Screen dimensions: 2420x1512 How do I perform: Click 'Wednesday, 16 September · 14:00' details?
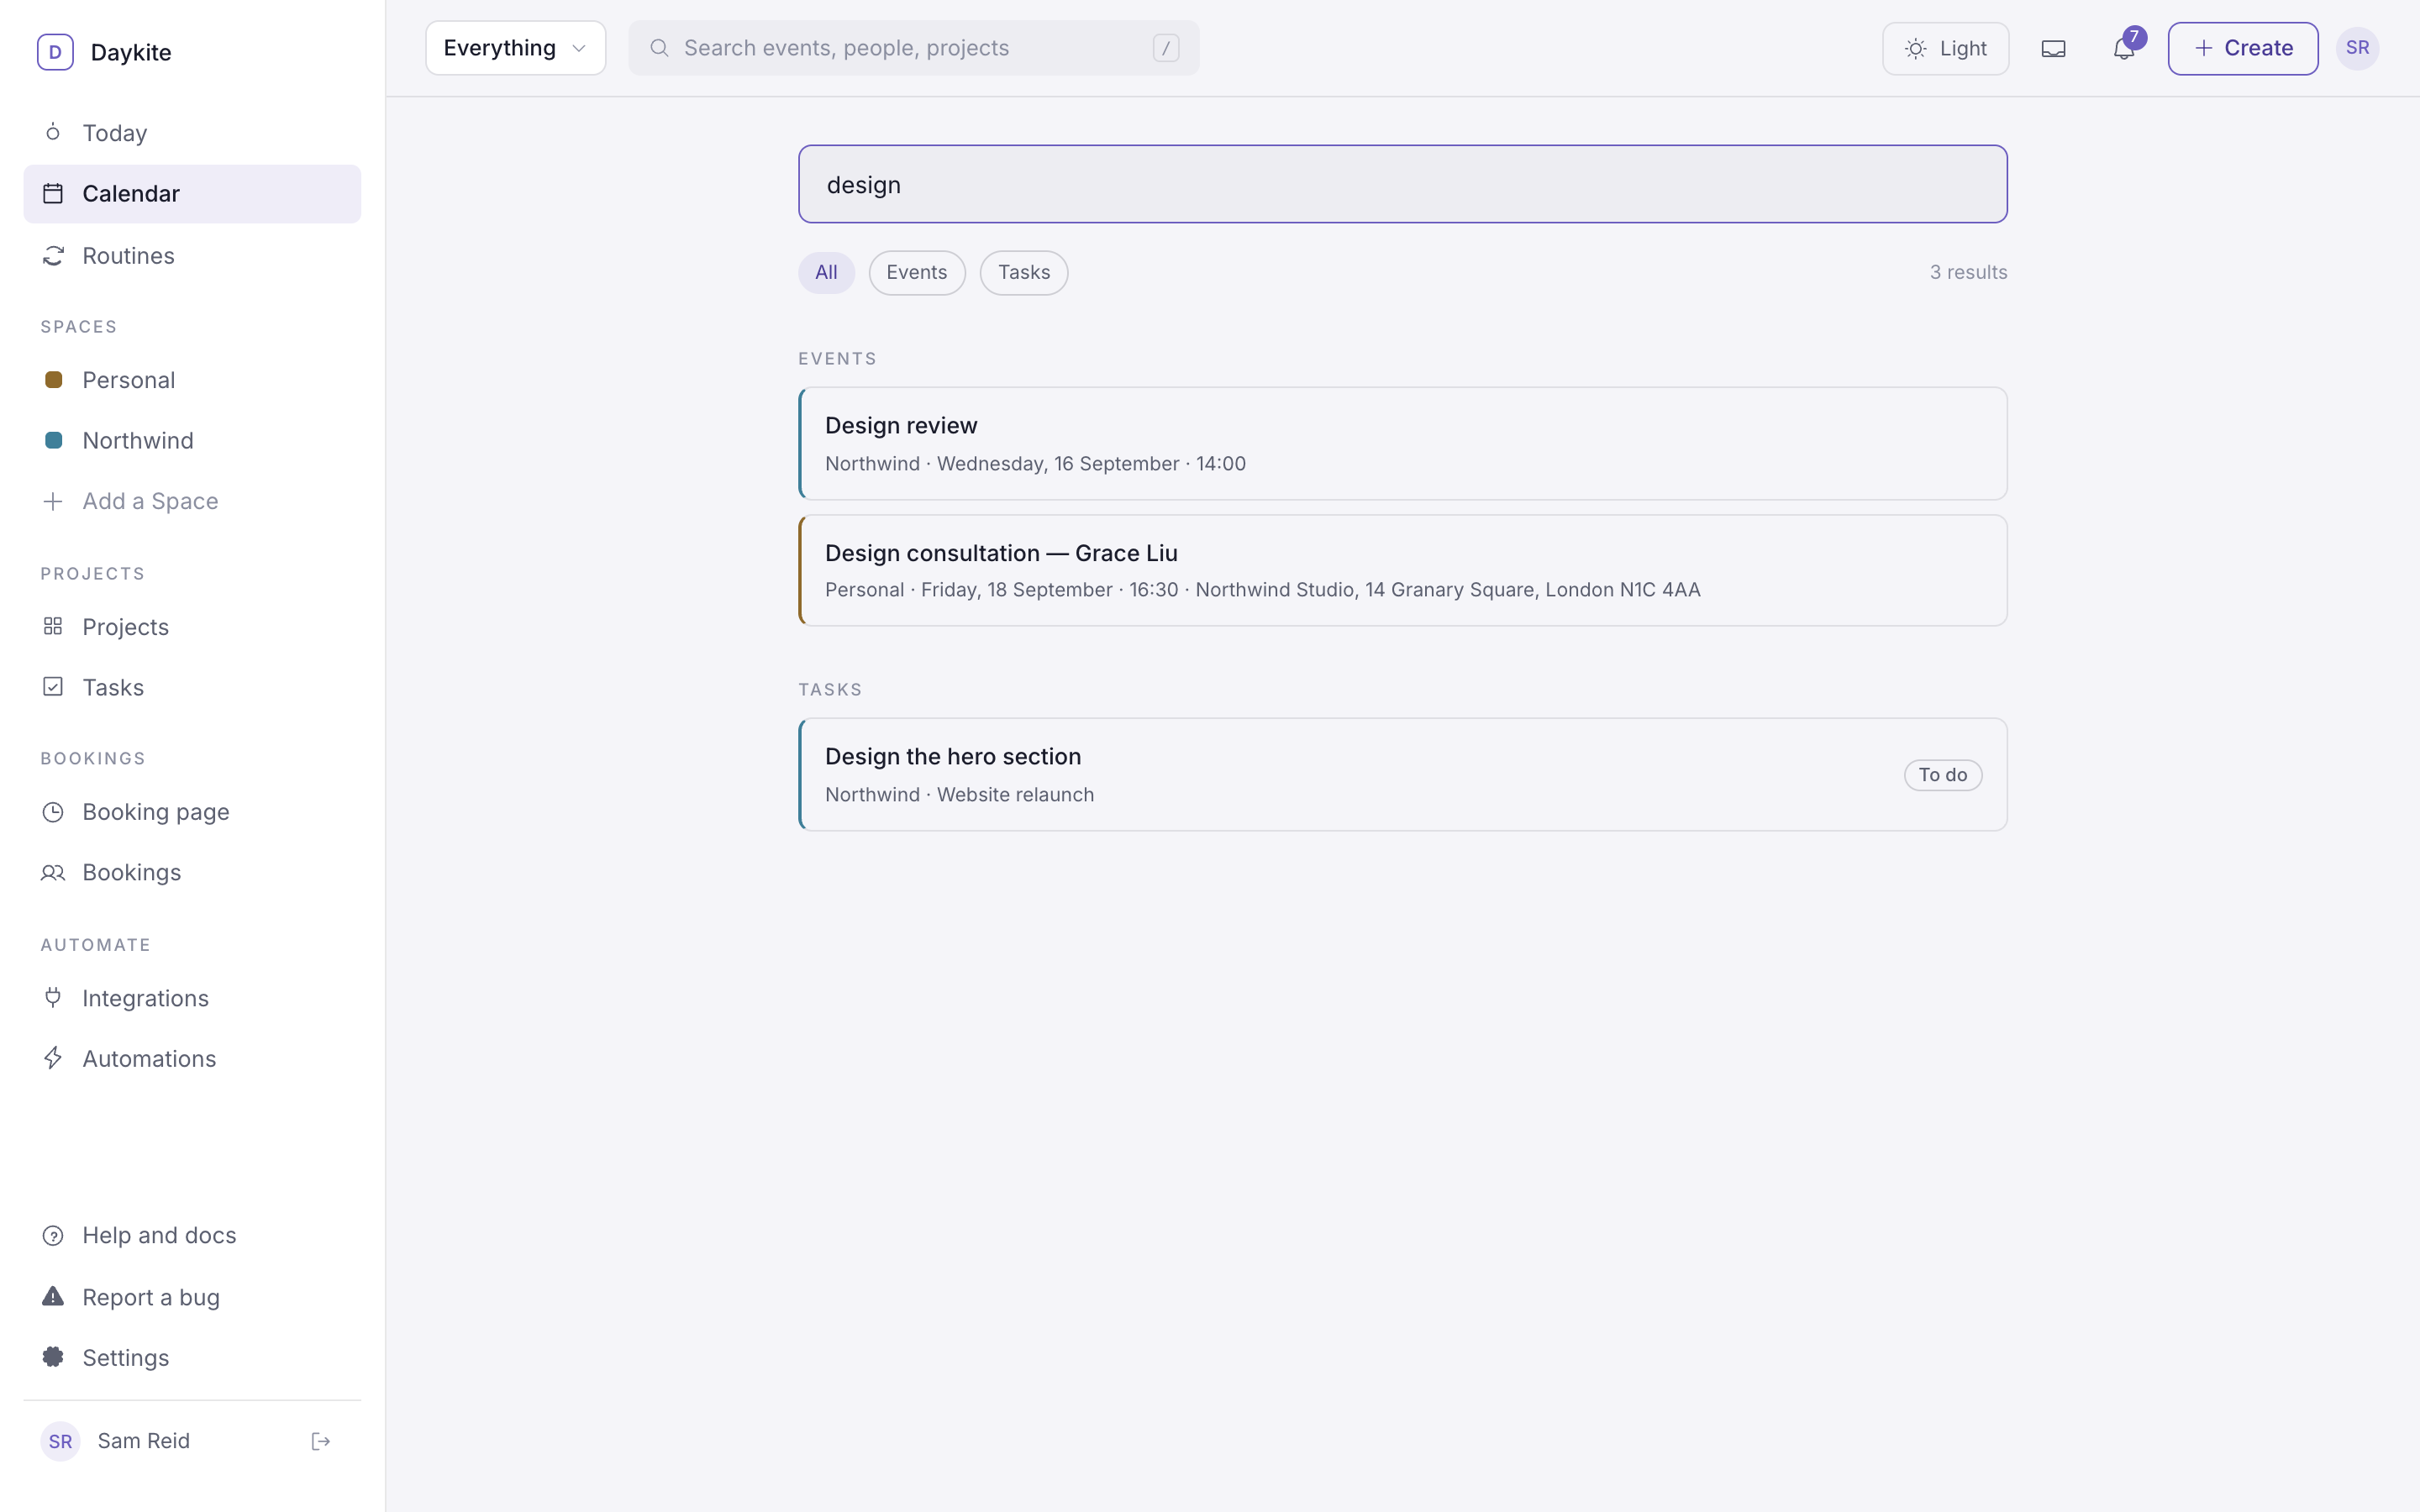coord(1091,463)
